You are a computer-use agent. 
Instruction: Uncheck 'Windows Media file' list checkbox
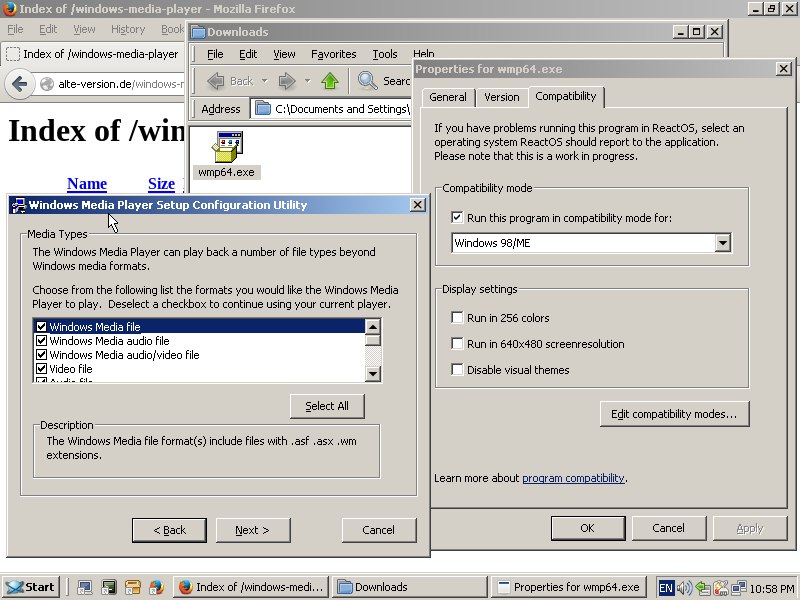click(41, 327)
